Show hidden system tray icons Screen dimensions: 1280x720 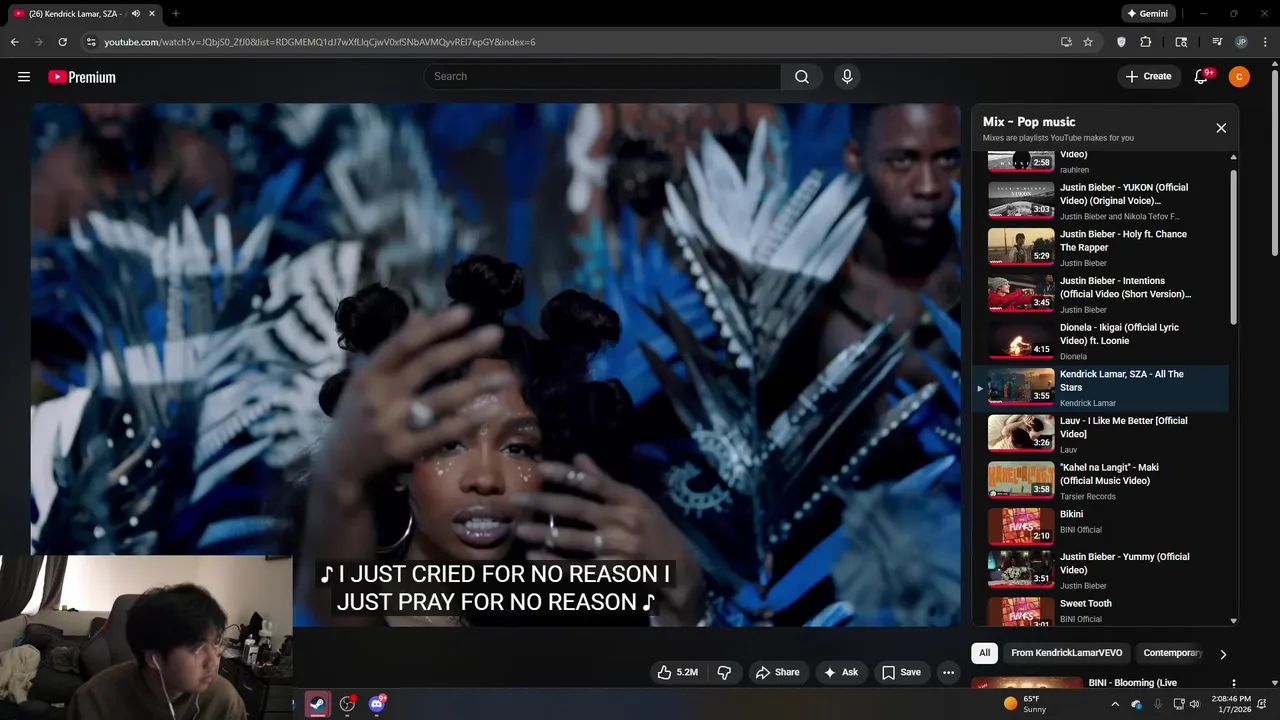pyautogui.click(x=1115, y=704)
